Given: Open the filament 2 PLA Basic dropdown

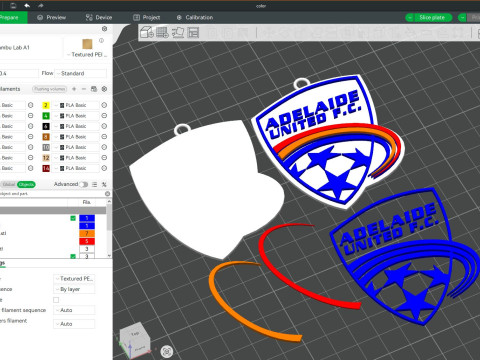Looking at the screenshot, I should (x=76, y=105).
